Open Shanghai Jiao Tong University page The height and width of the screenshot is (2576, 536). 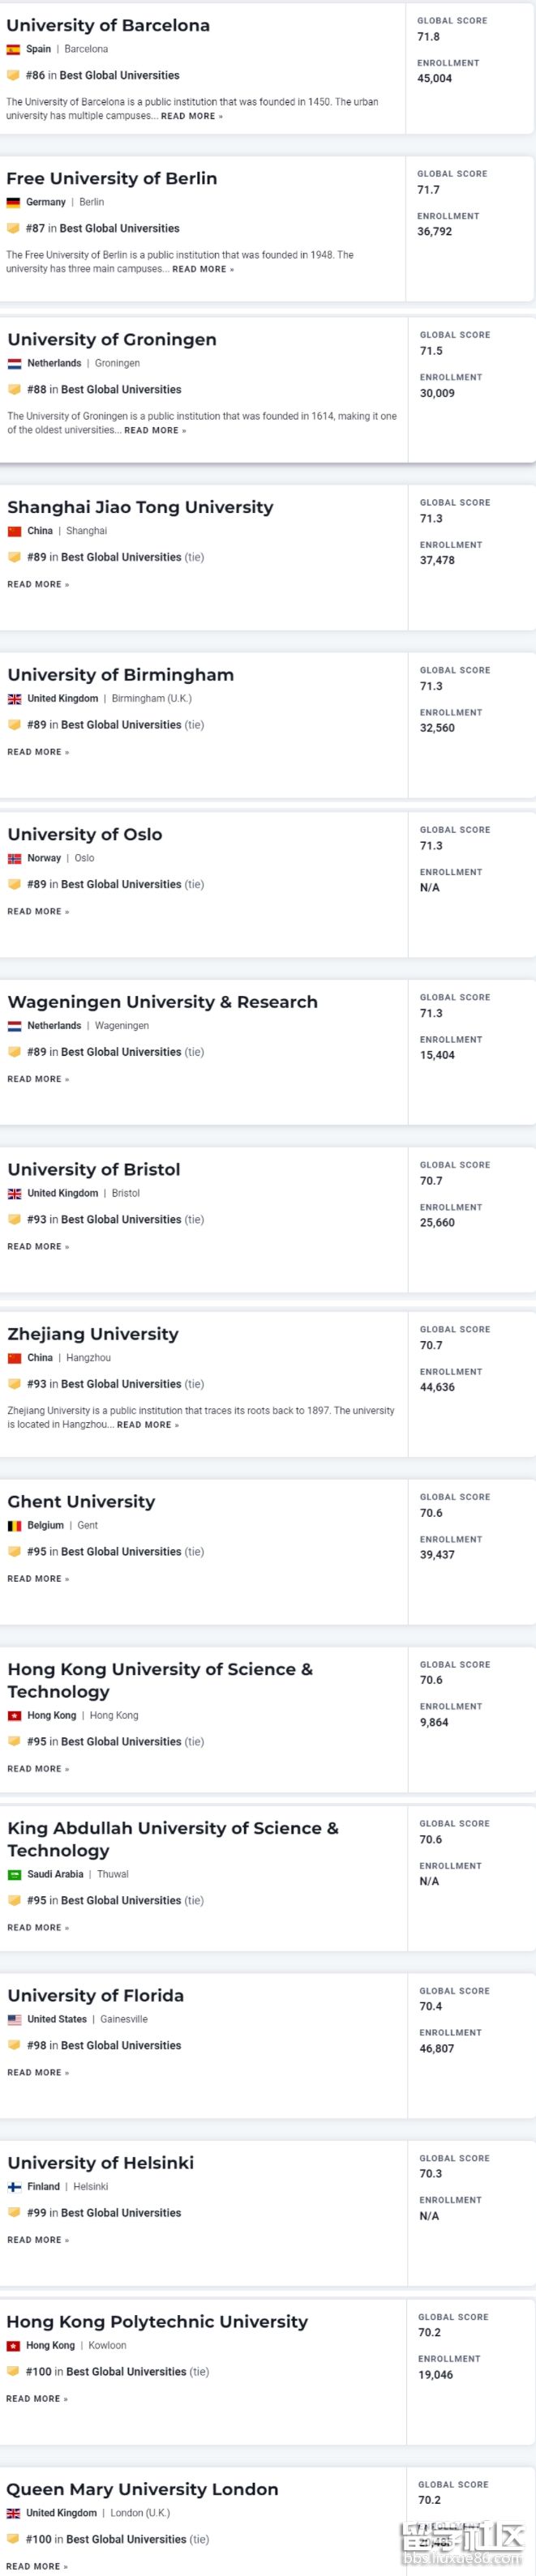pos(140,507)
